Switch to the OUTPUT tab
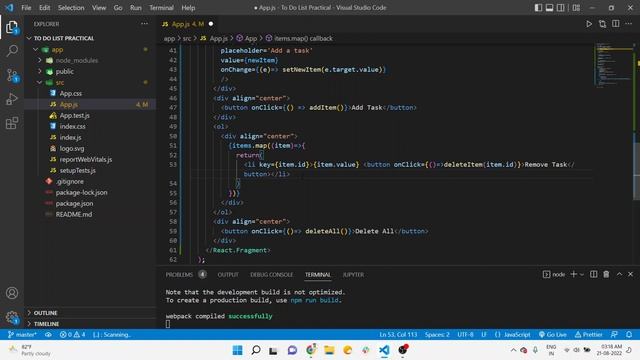The width and height of the screenshot is (640, 360). 228,275
